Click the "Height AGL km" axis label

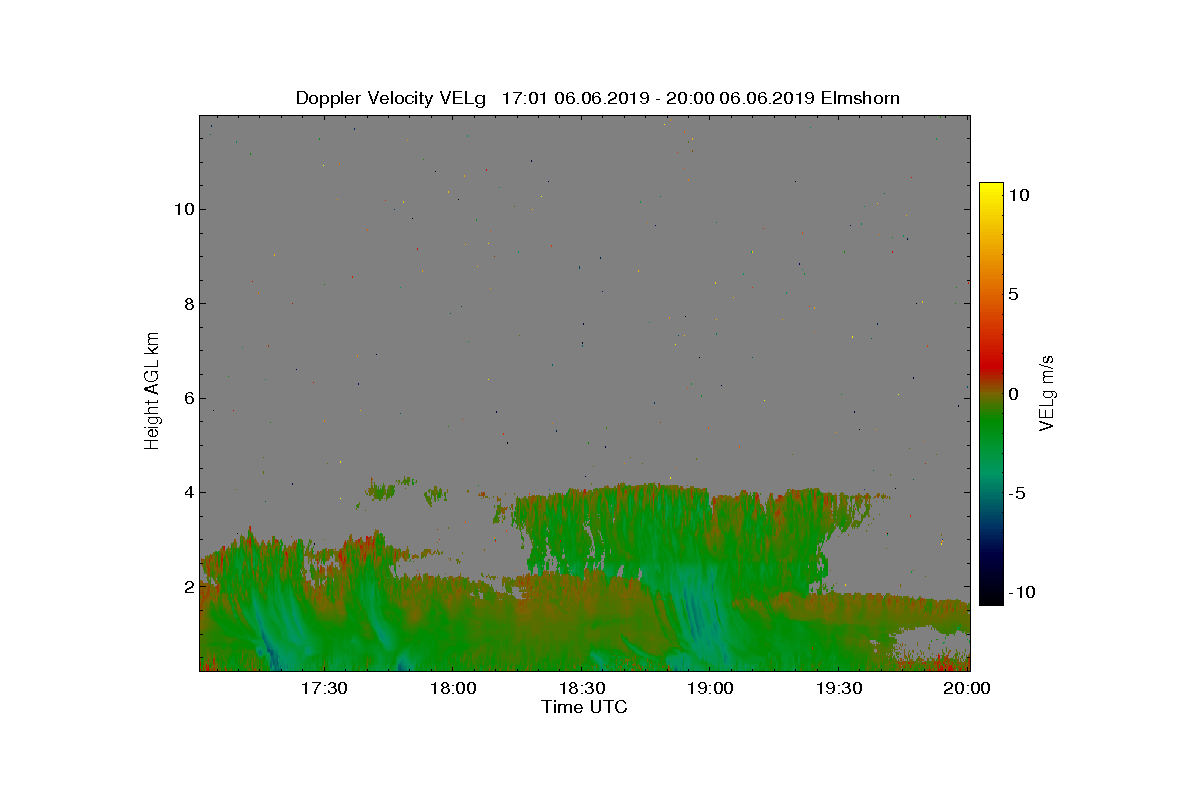[x=152, y=390]
